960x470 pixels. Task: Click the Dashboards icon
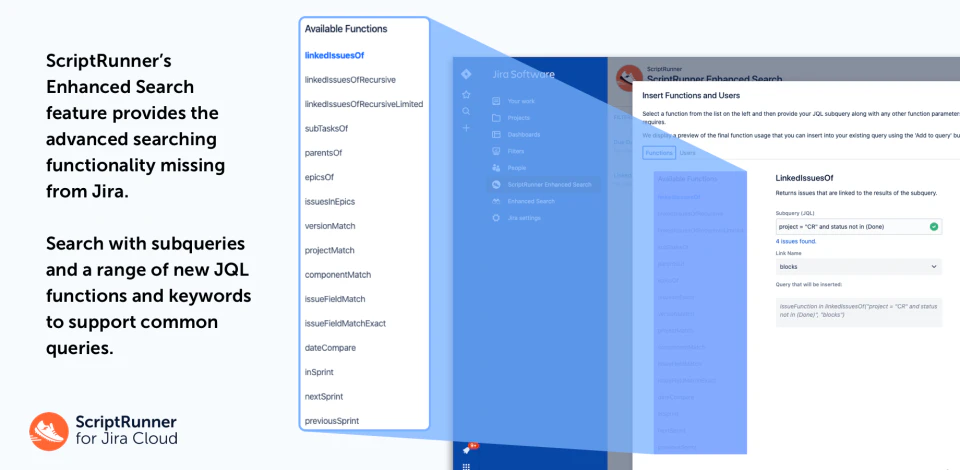(x=496, y=134)
